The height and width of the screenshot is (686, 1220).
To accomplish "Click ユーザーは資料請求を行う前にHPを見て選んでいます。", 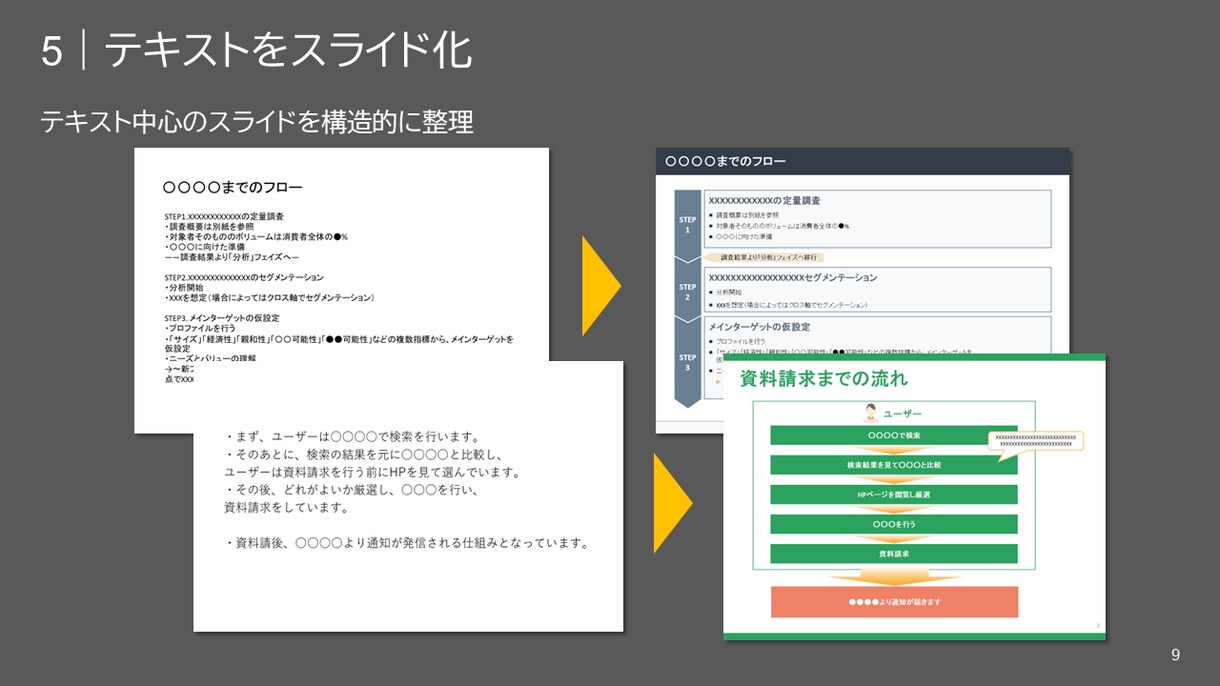I will coord(375,472).
